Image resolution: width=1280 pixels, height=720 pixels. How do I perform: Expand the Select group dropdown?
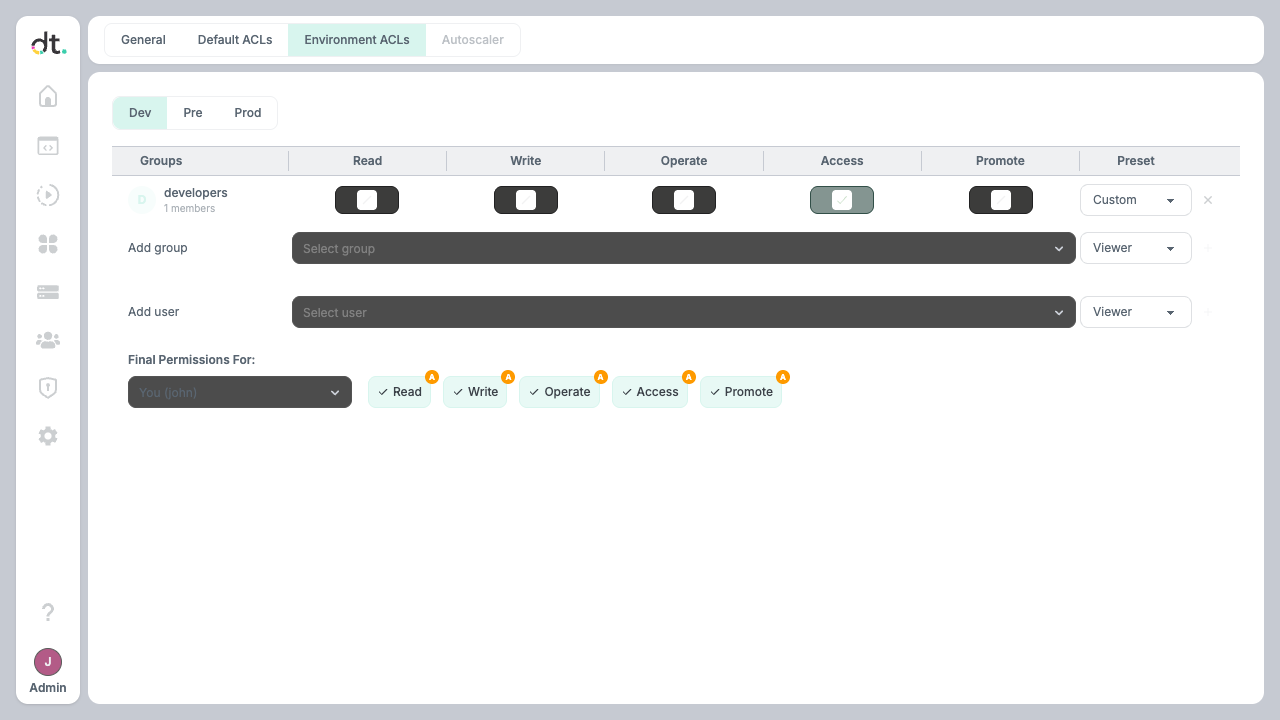pyautogui.click(x=683, y=248)
